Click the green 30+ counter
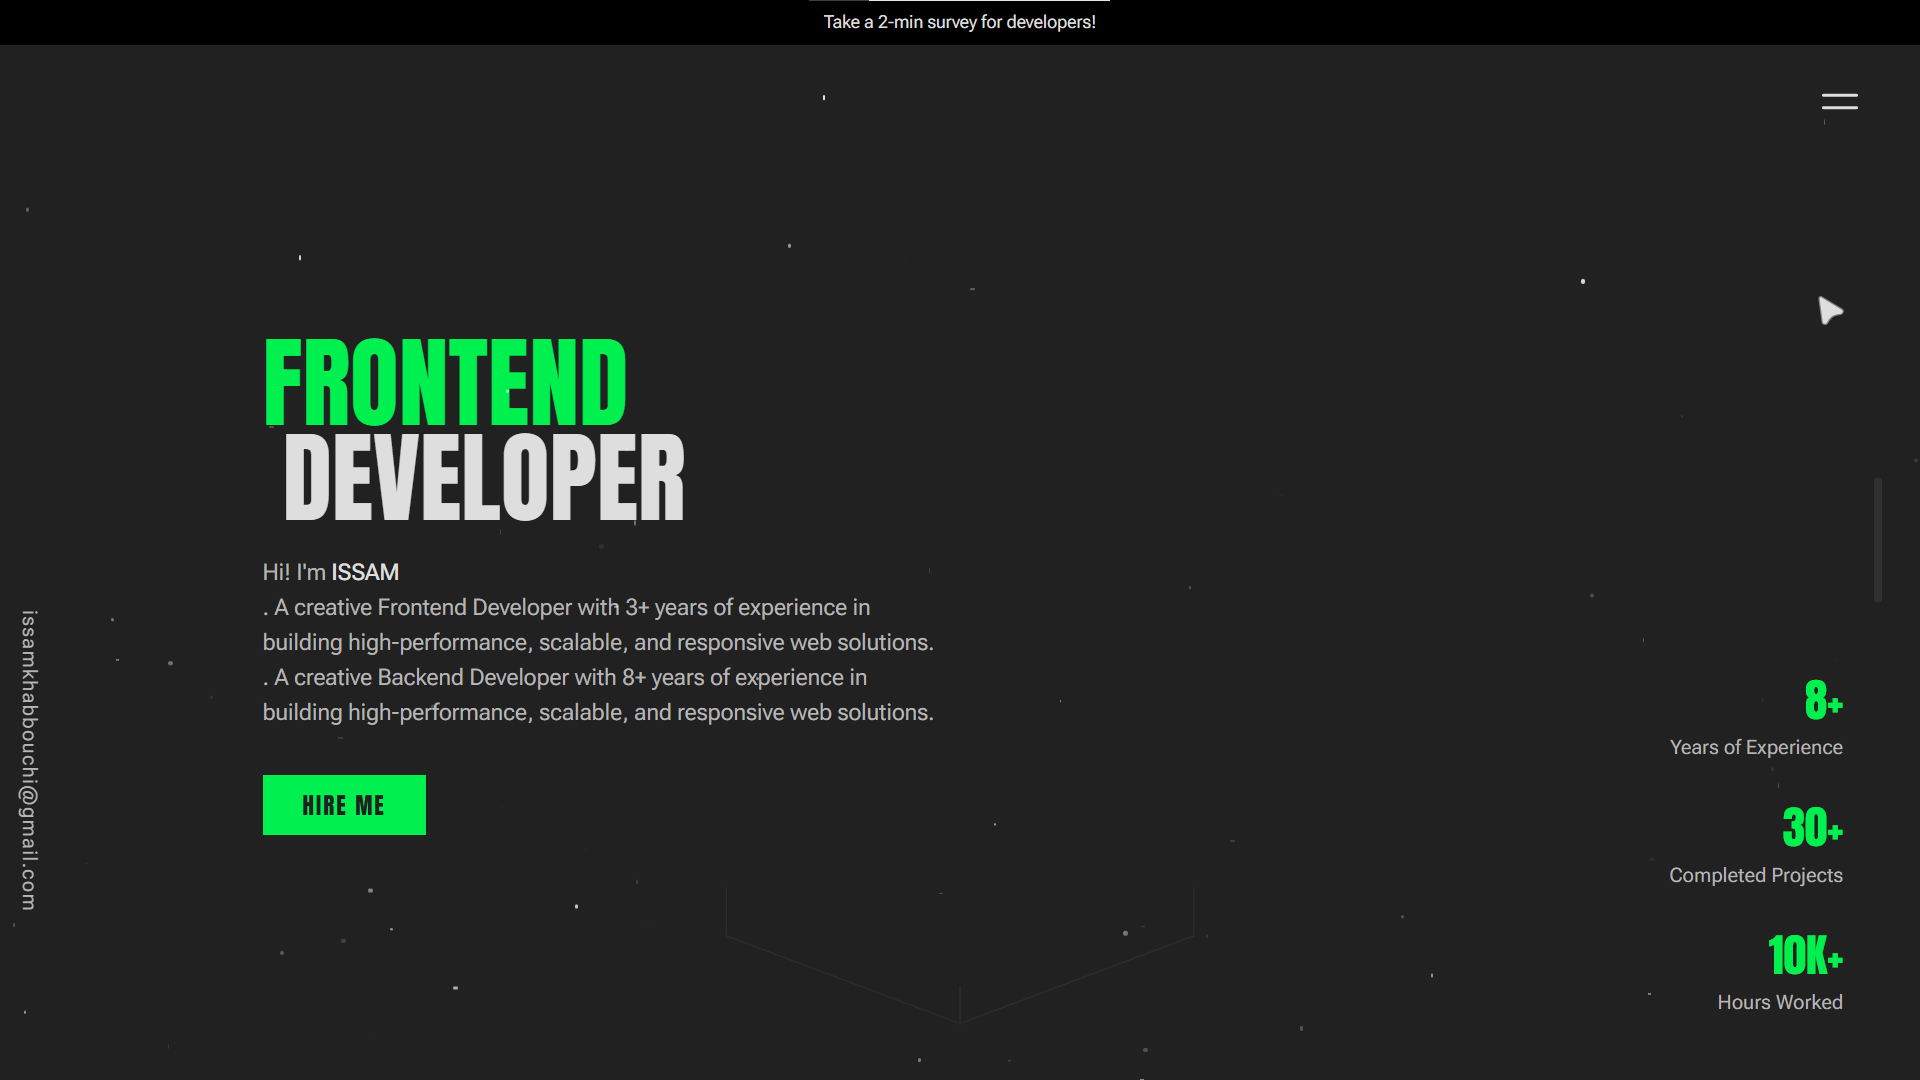This screenshot has width=1920, height=1080. pos(1811,828)
